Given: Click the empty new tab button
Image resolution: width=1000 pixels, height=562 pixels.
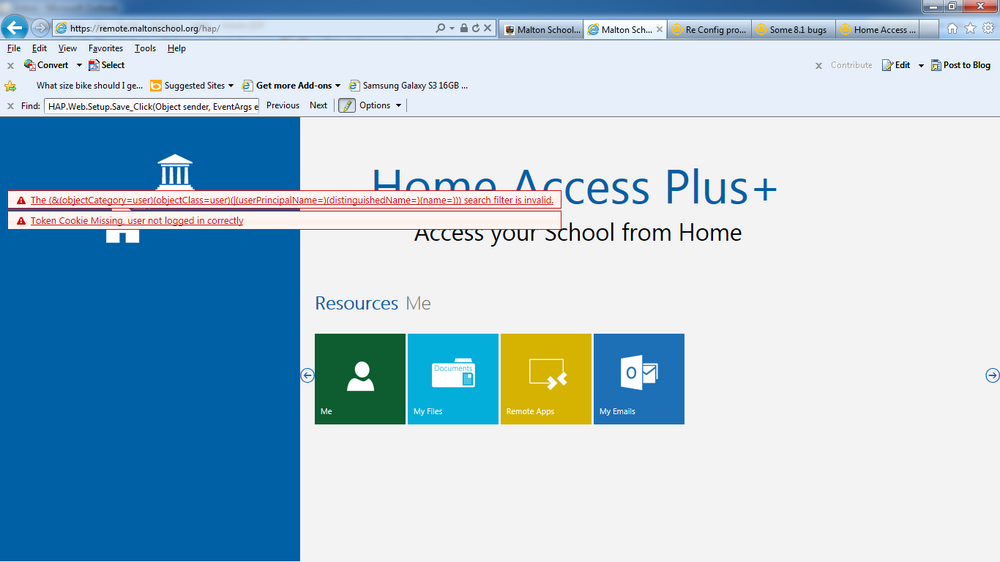Looking at the screenshot, I should pos(929,29).
